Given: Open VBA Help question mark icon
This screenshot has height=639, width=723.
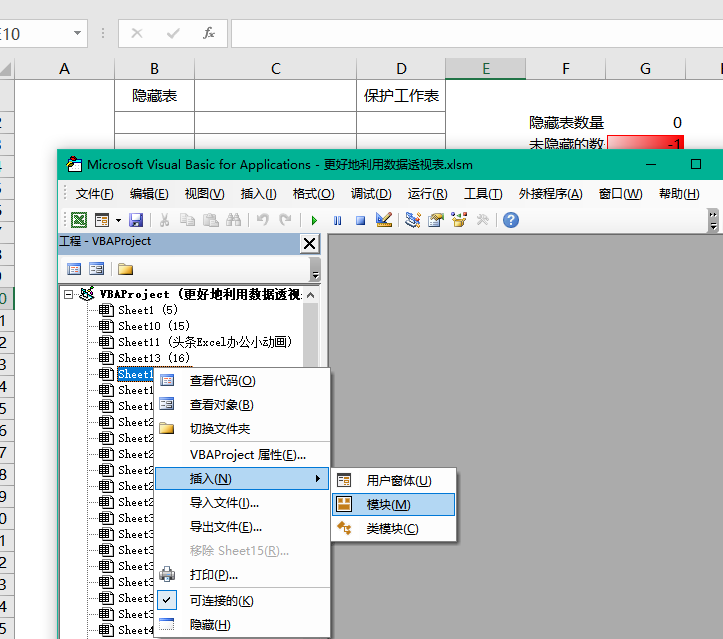Looking at the screenshot, I should pyautogui.click(x=511, y=220).
